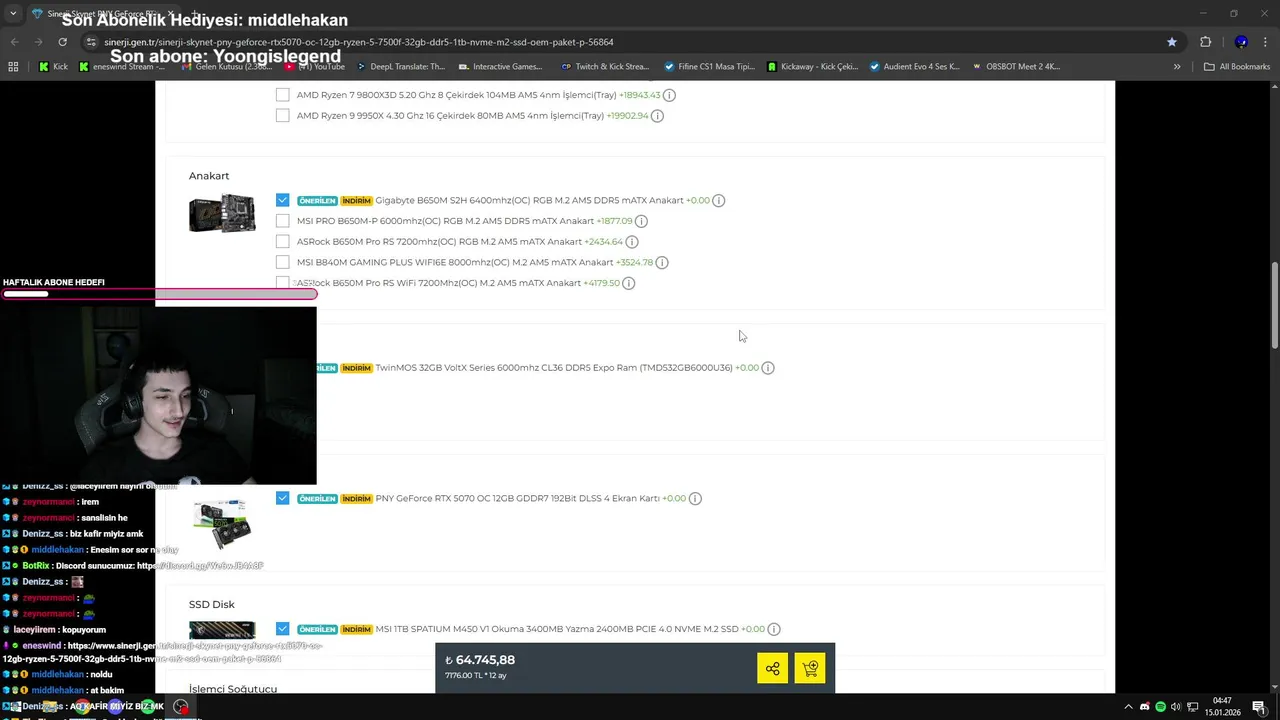Open info icon for MSI B840M GAMING PLUS
Viewport: 1280px width, 720px height.
[662, 262]
